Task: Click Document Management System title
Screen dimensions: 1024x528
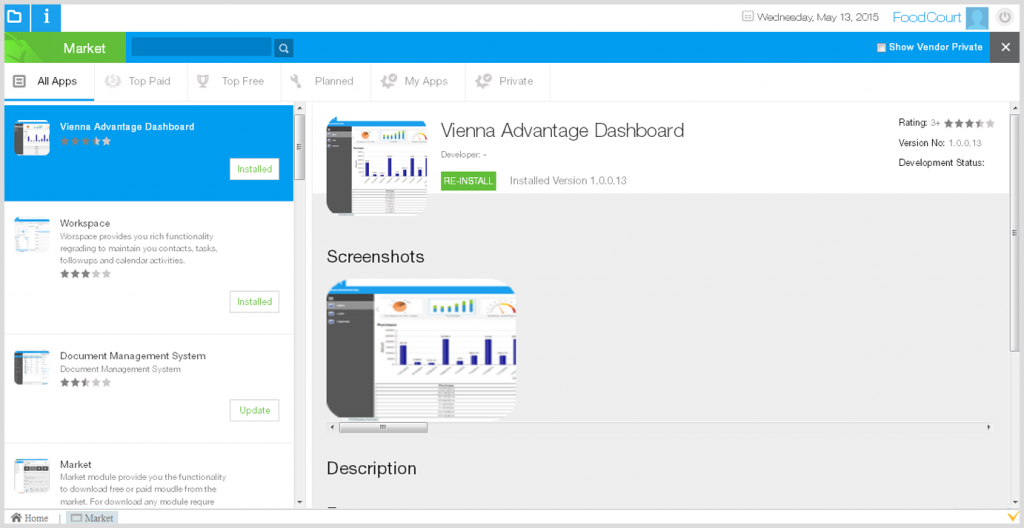Action: [x=133, y=355]
